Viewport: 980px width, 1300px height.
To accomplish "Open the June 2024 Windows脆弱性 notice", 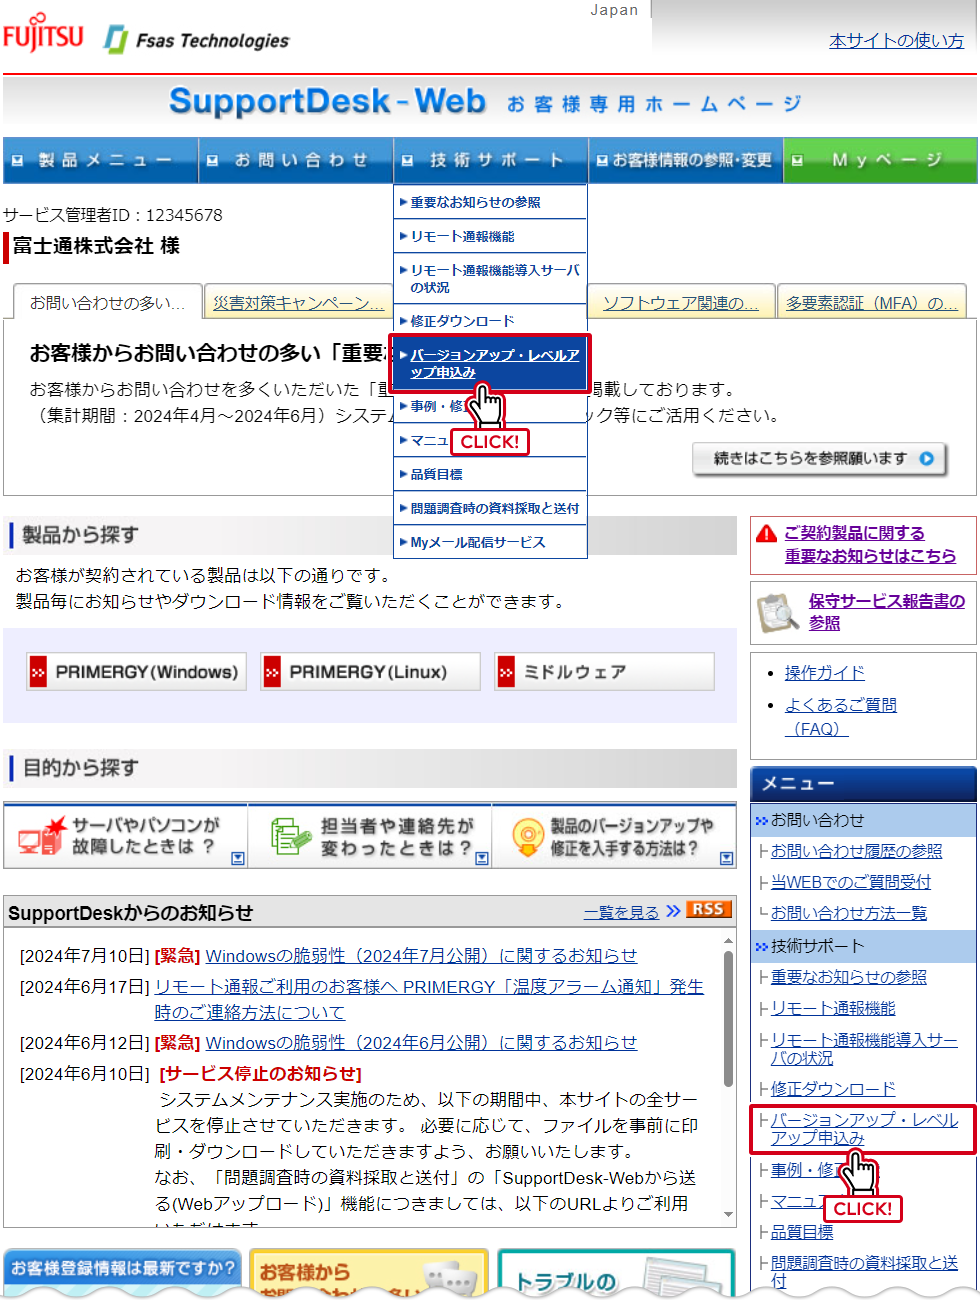I will click(421, 1043).
